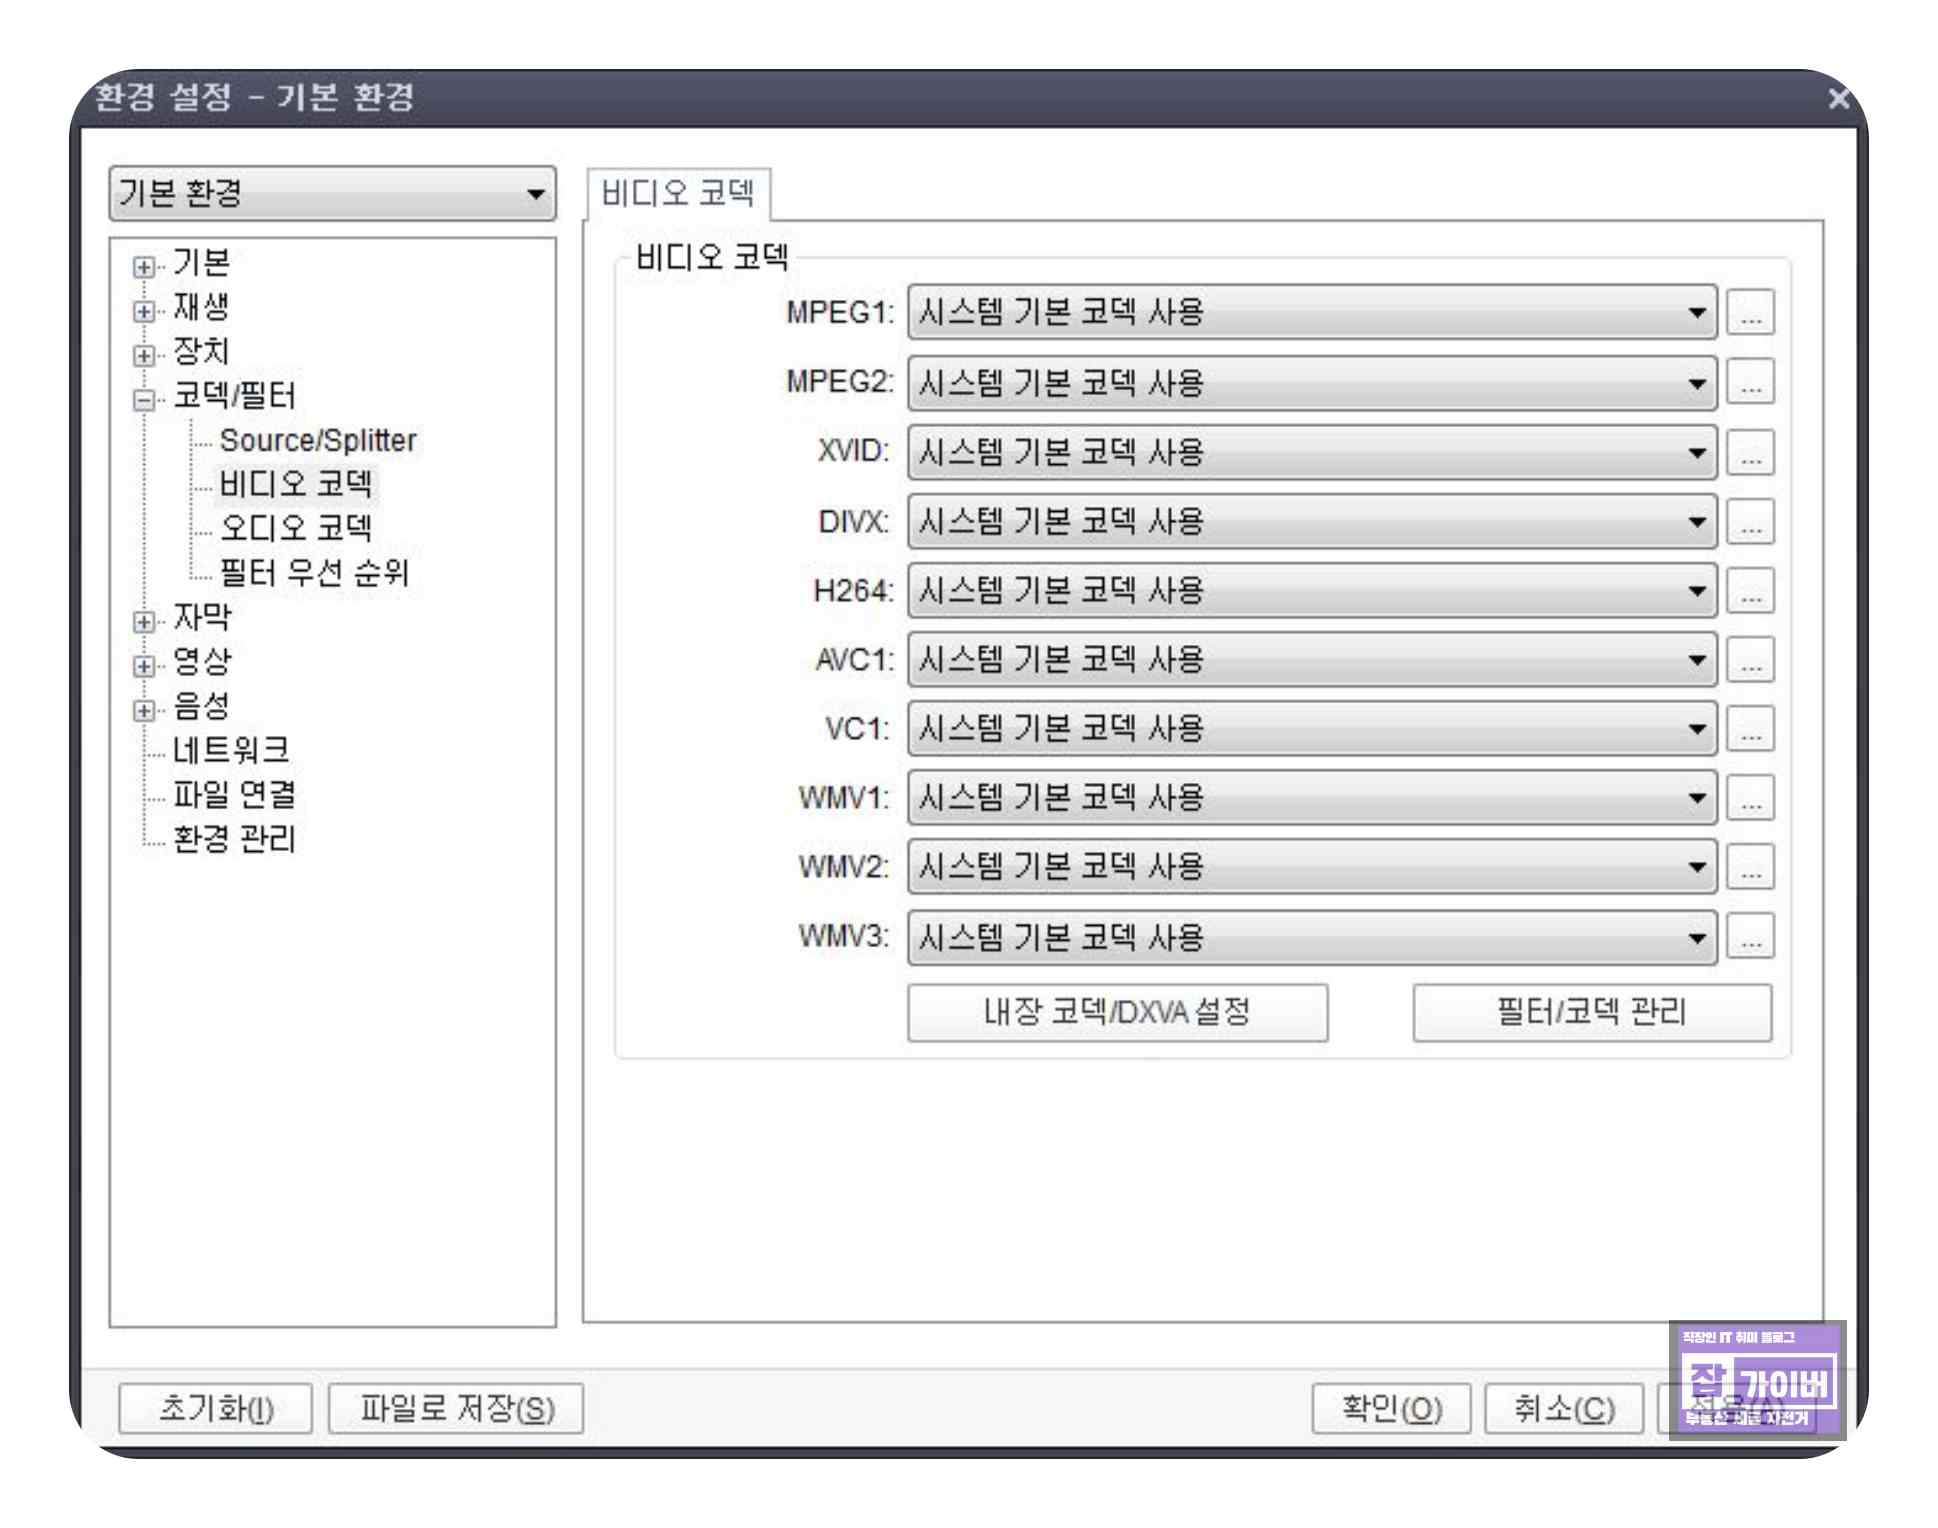Open the MPEG2 codec dropdown
This screenshot has width=1938, height=1528.
pyautogui.click(x=1311, y=383)
